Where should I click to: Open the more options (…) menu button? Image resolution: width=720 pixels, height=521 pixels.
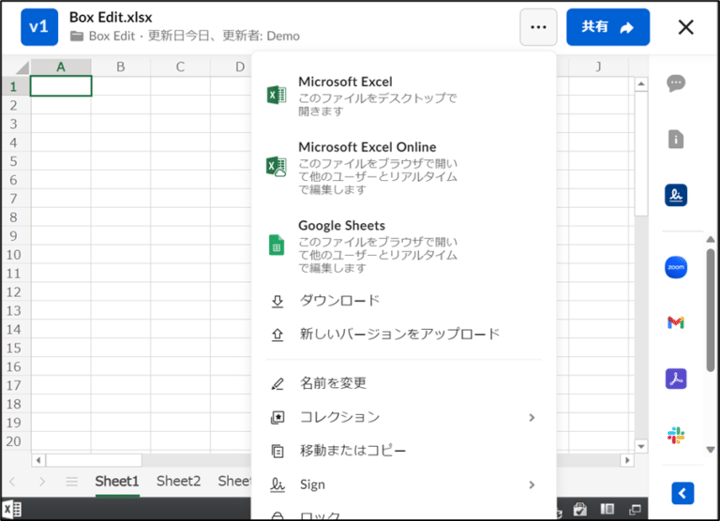coord(538,27)
